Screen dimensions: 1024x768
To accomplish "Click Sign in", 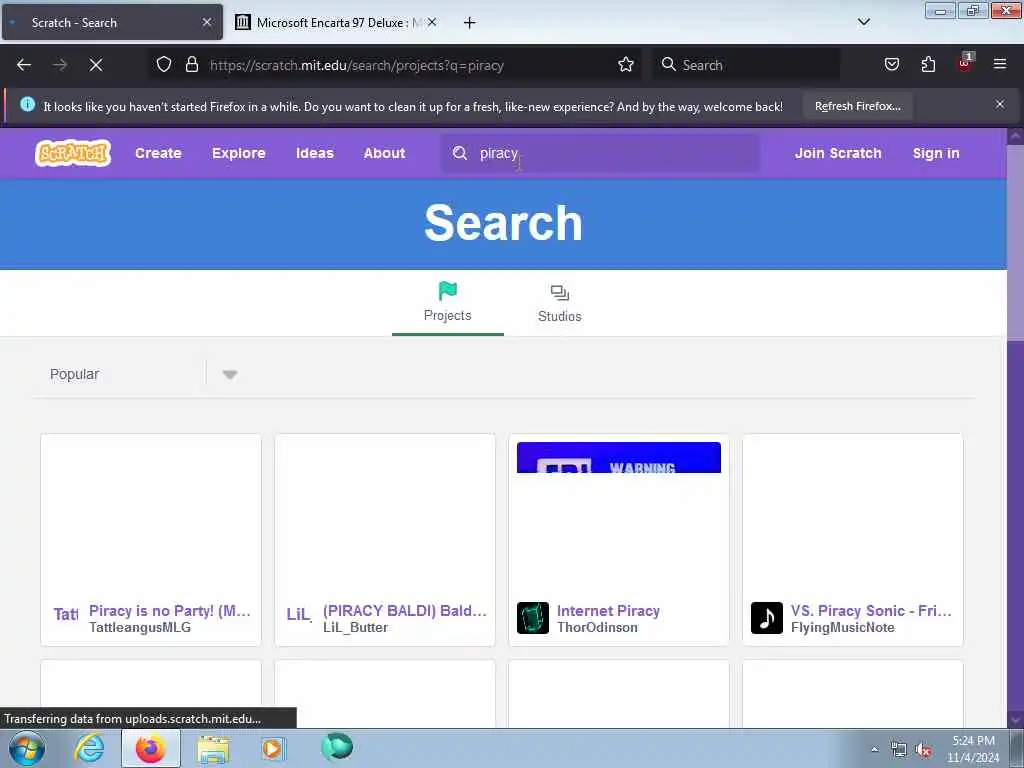I will click(x=936, y=153).
